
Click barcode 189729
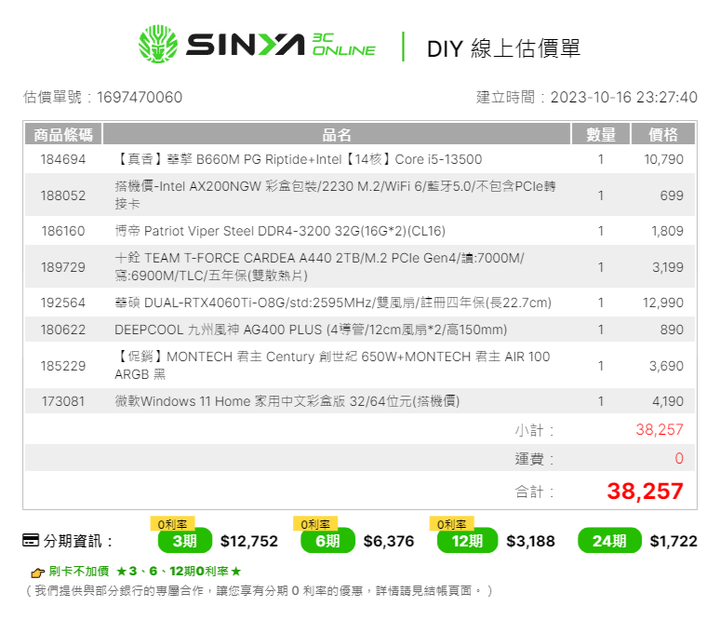coord(63,267)
